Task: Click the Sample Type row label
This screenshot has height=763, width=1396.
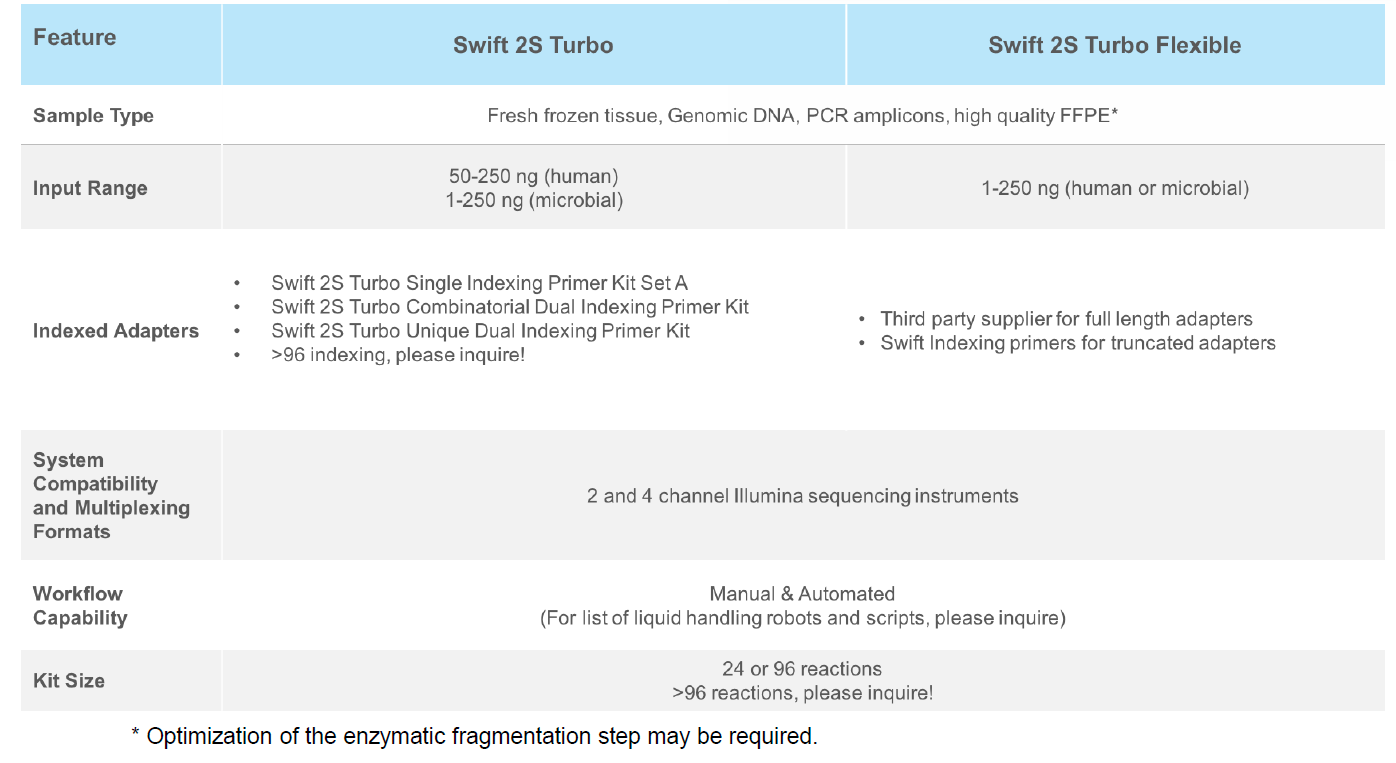Action: pyautogui.click(x=93, y=116)
